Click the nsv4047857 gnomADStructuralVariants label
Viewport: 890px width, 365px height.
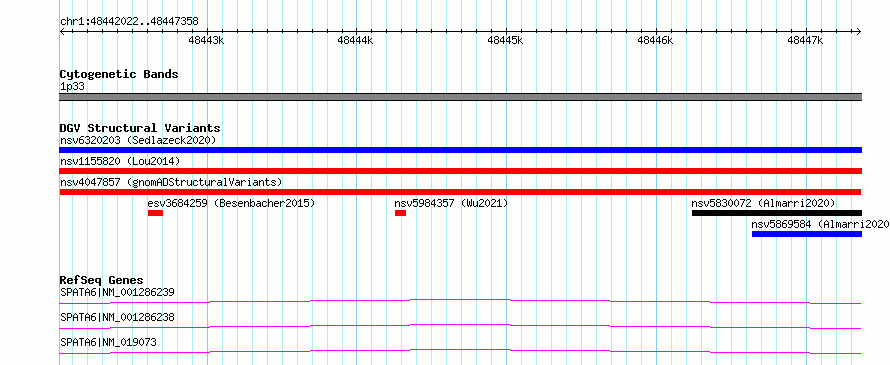pyautogui.click(x=171, y=182)
